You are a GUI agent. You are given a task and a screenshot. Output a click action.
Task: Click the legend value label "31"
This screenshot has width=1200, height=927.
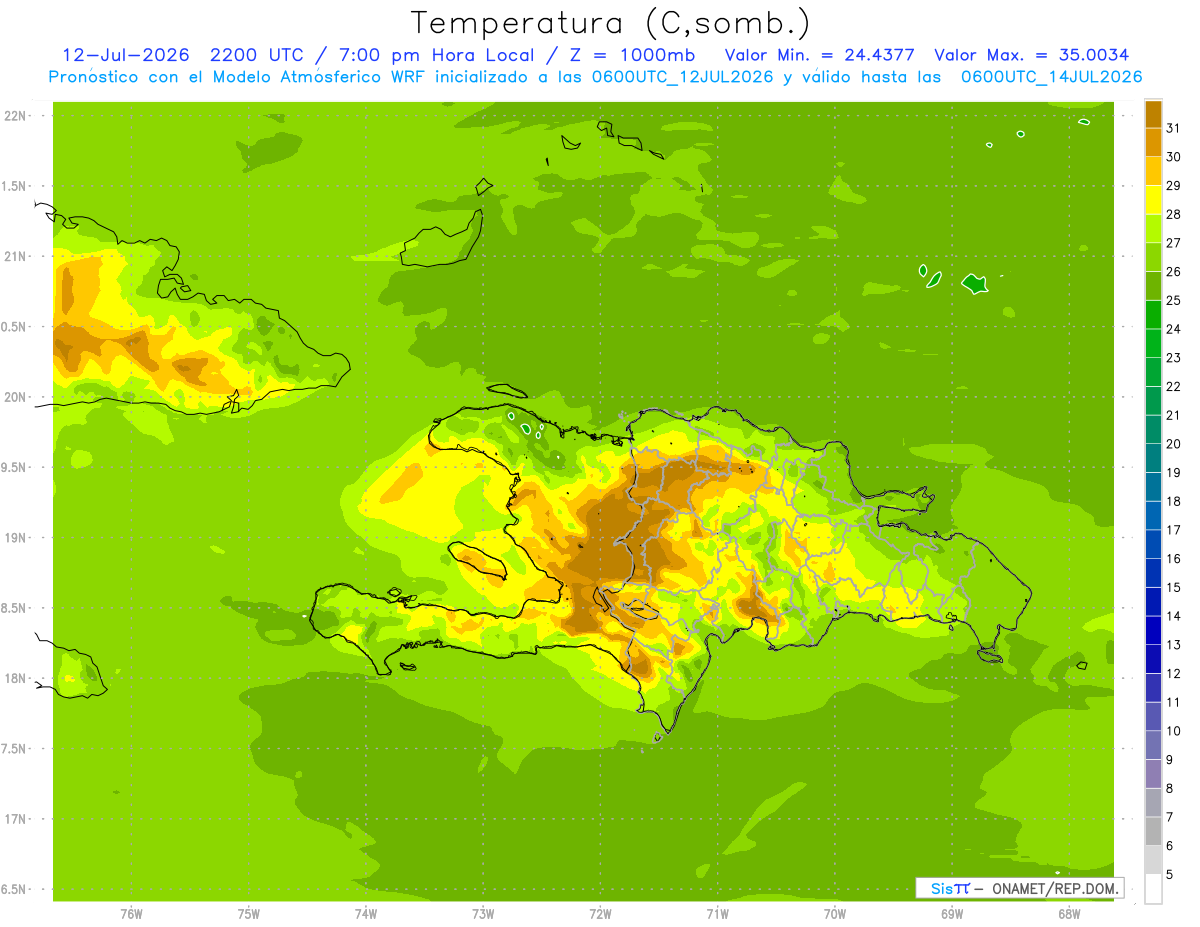(x=1173, y=128)
